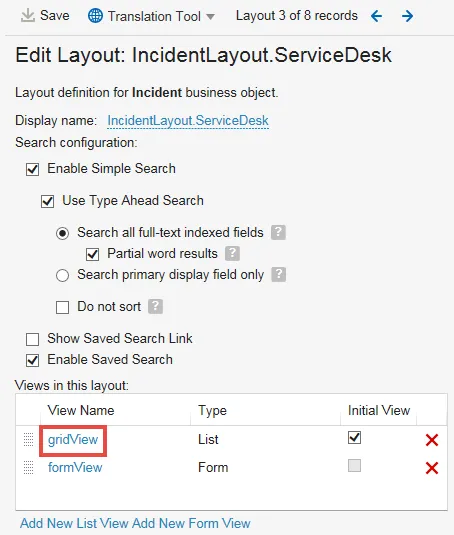Click Add New Form View link
454x535 pixels.
click(x=191, y=523)
